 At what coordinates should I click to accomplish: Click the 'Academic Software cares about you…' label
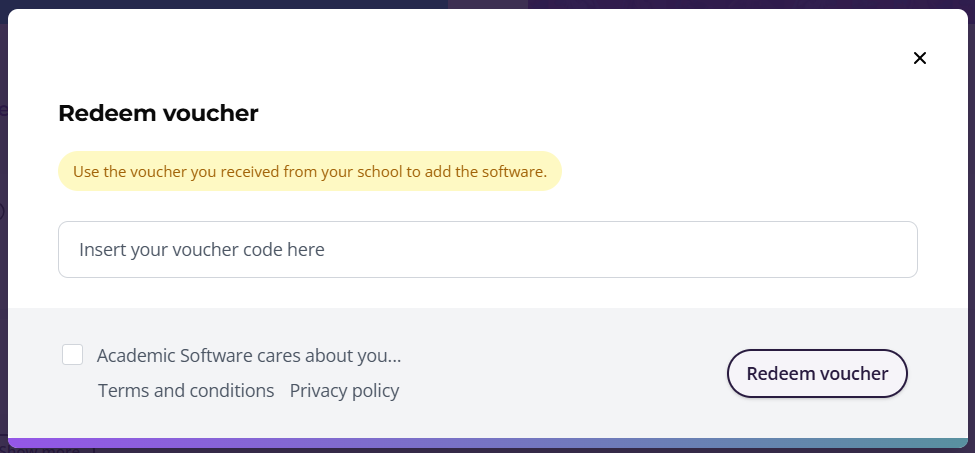coord(248,355)
